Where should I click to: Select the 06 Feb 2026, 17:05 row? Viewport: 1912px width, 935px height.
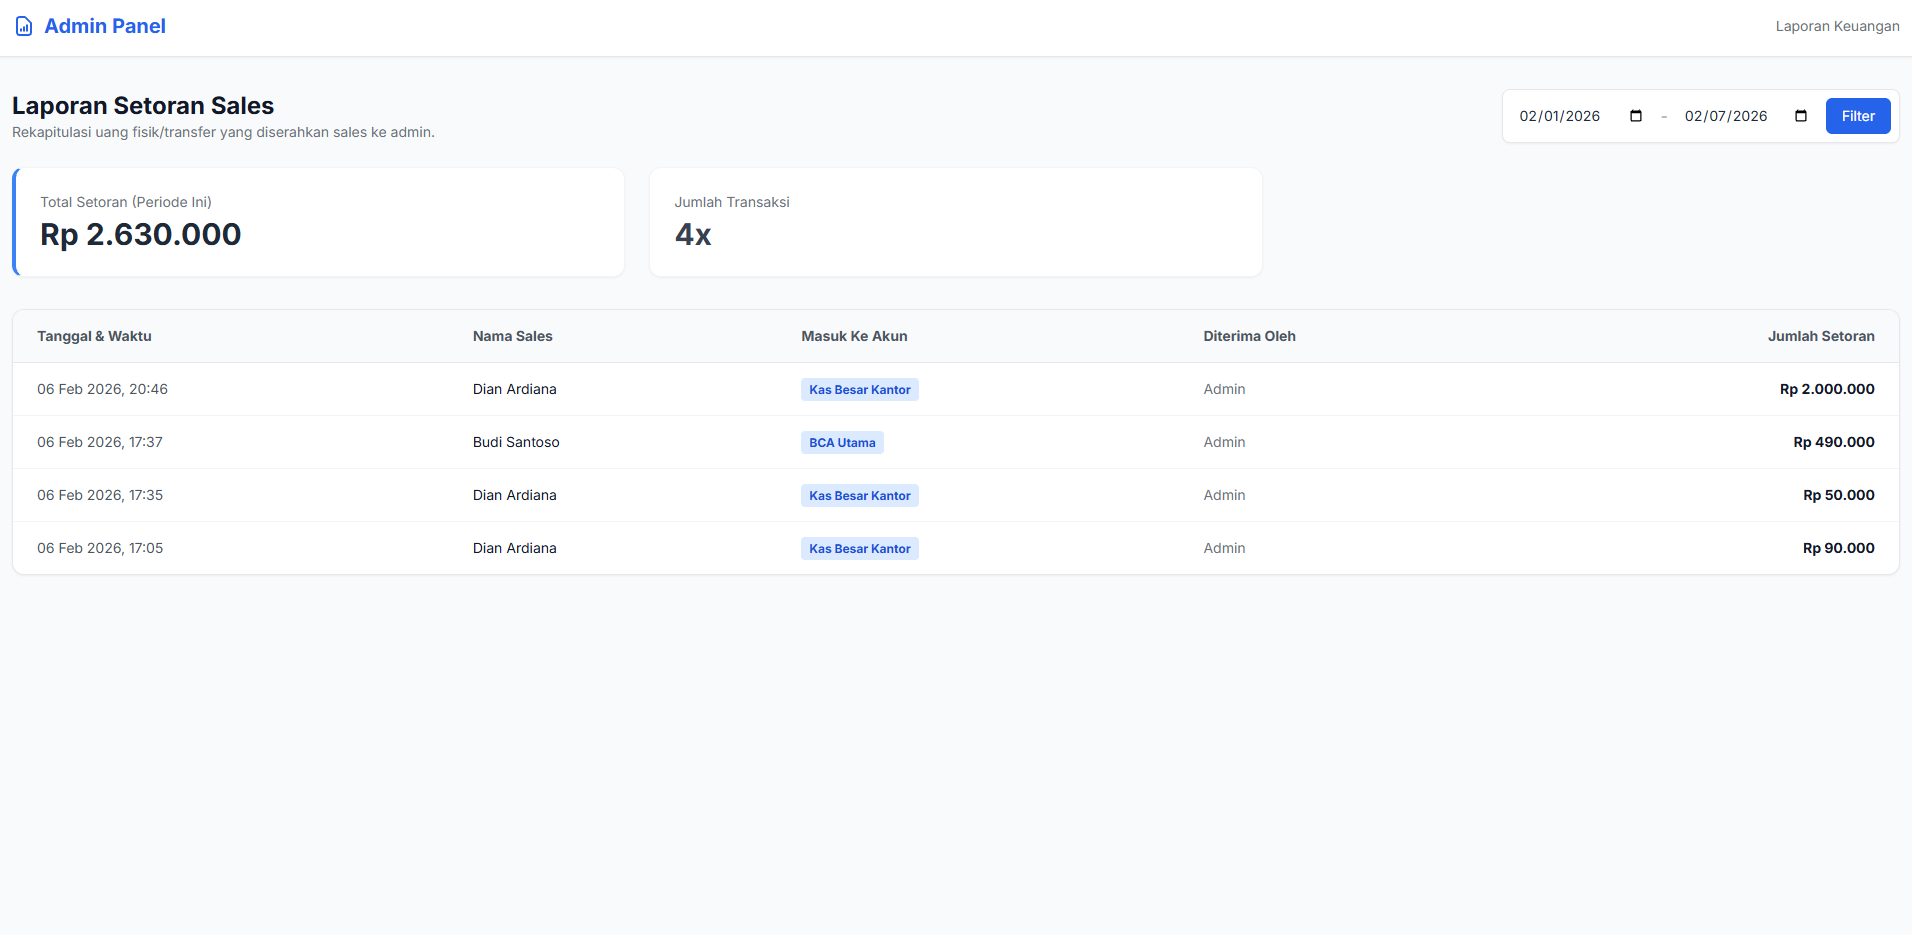click(x=100, y=548)
